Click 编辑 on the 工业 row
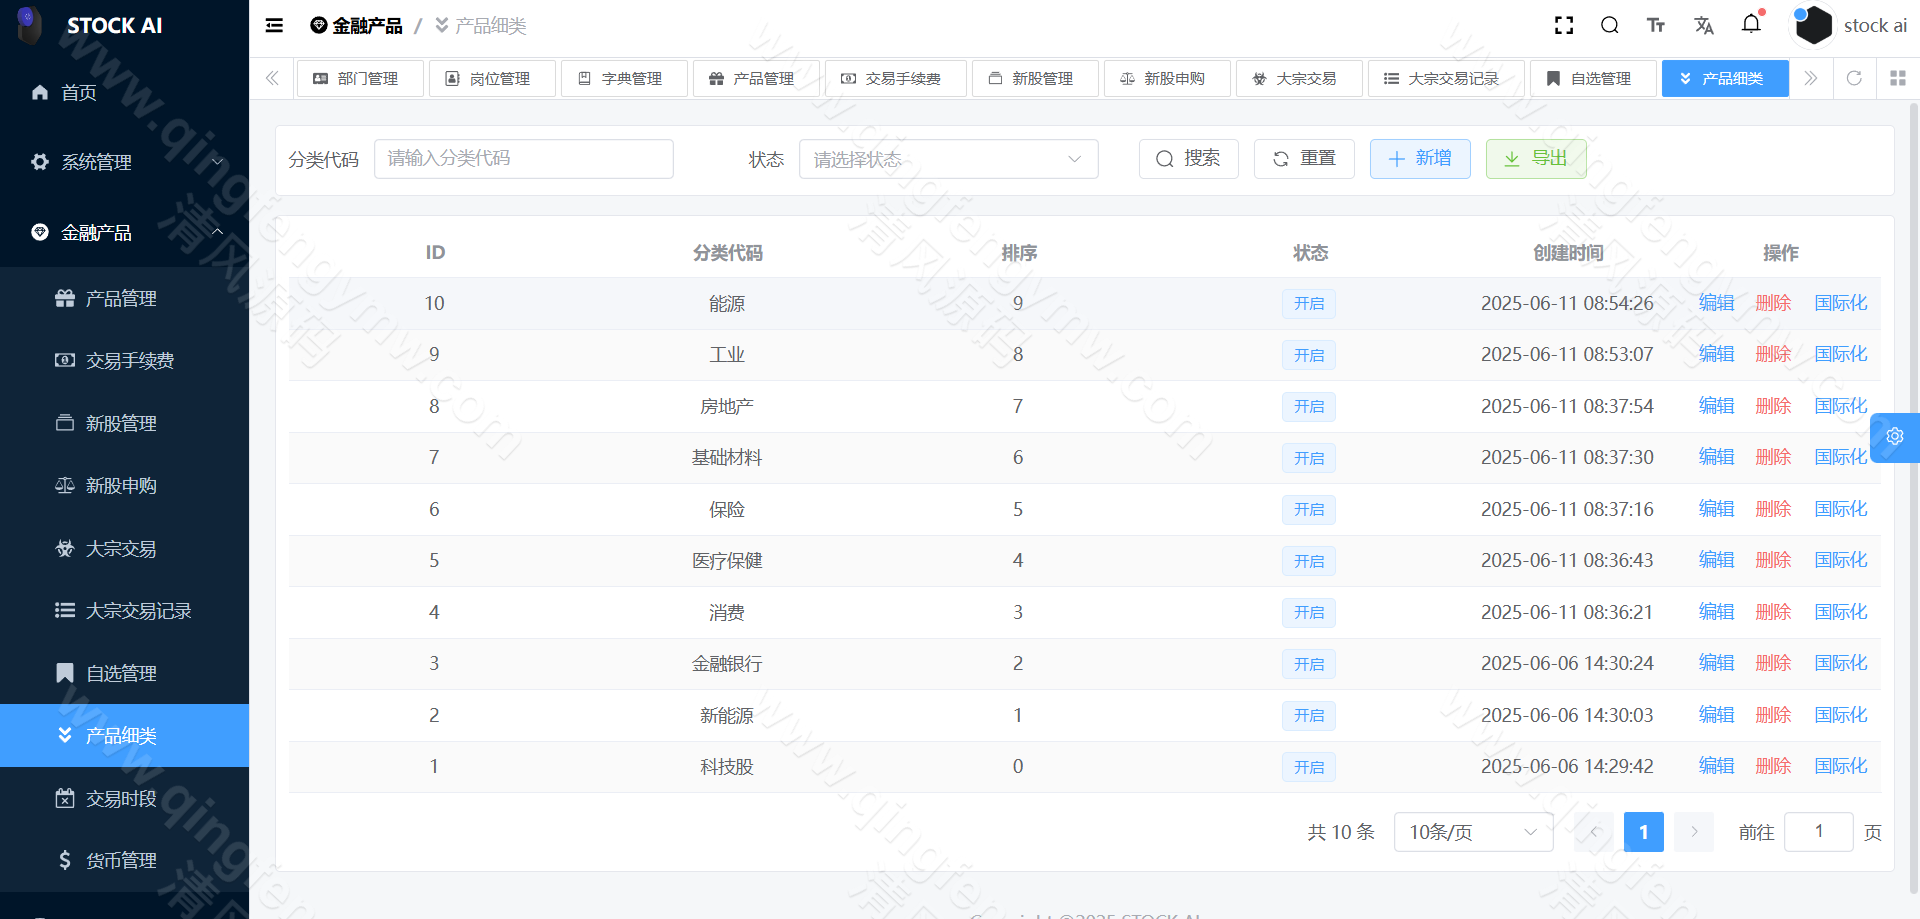The width and height of the screenshot is (1920, 919). click(1716, 354)
